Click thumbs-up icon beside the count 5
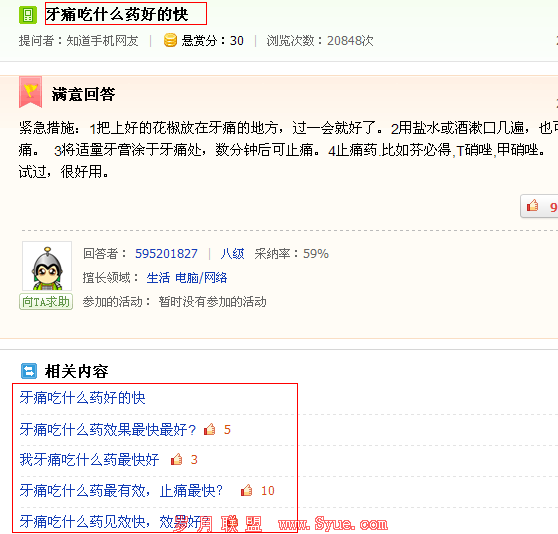The width and height of the screenshot is (558, 534). pos(210,429)
